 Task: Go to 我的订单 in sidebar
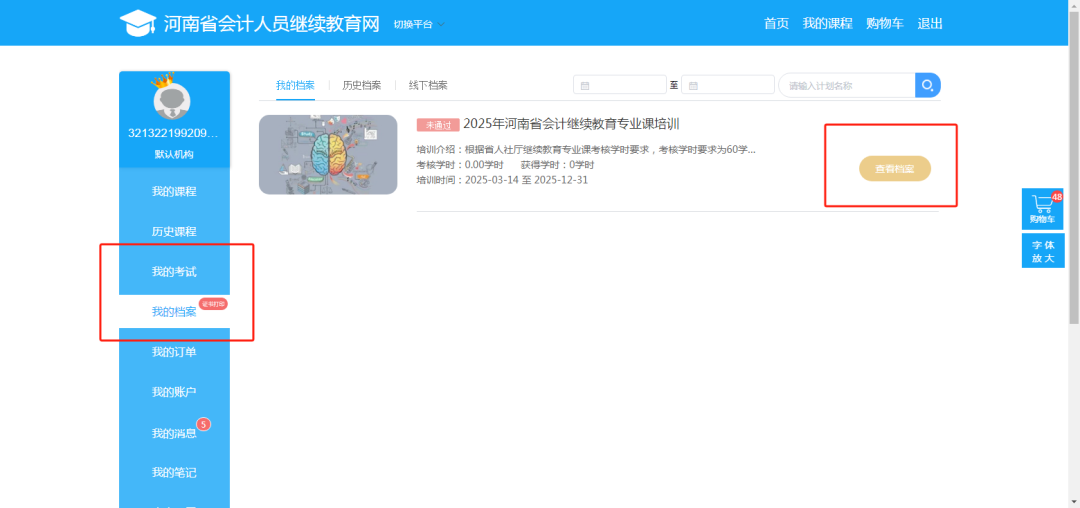(x=174, y=352)
